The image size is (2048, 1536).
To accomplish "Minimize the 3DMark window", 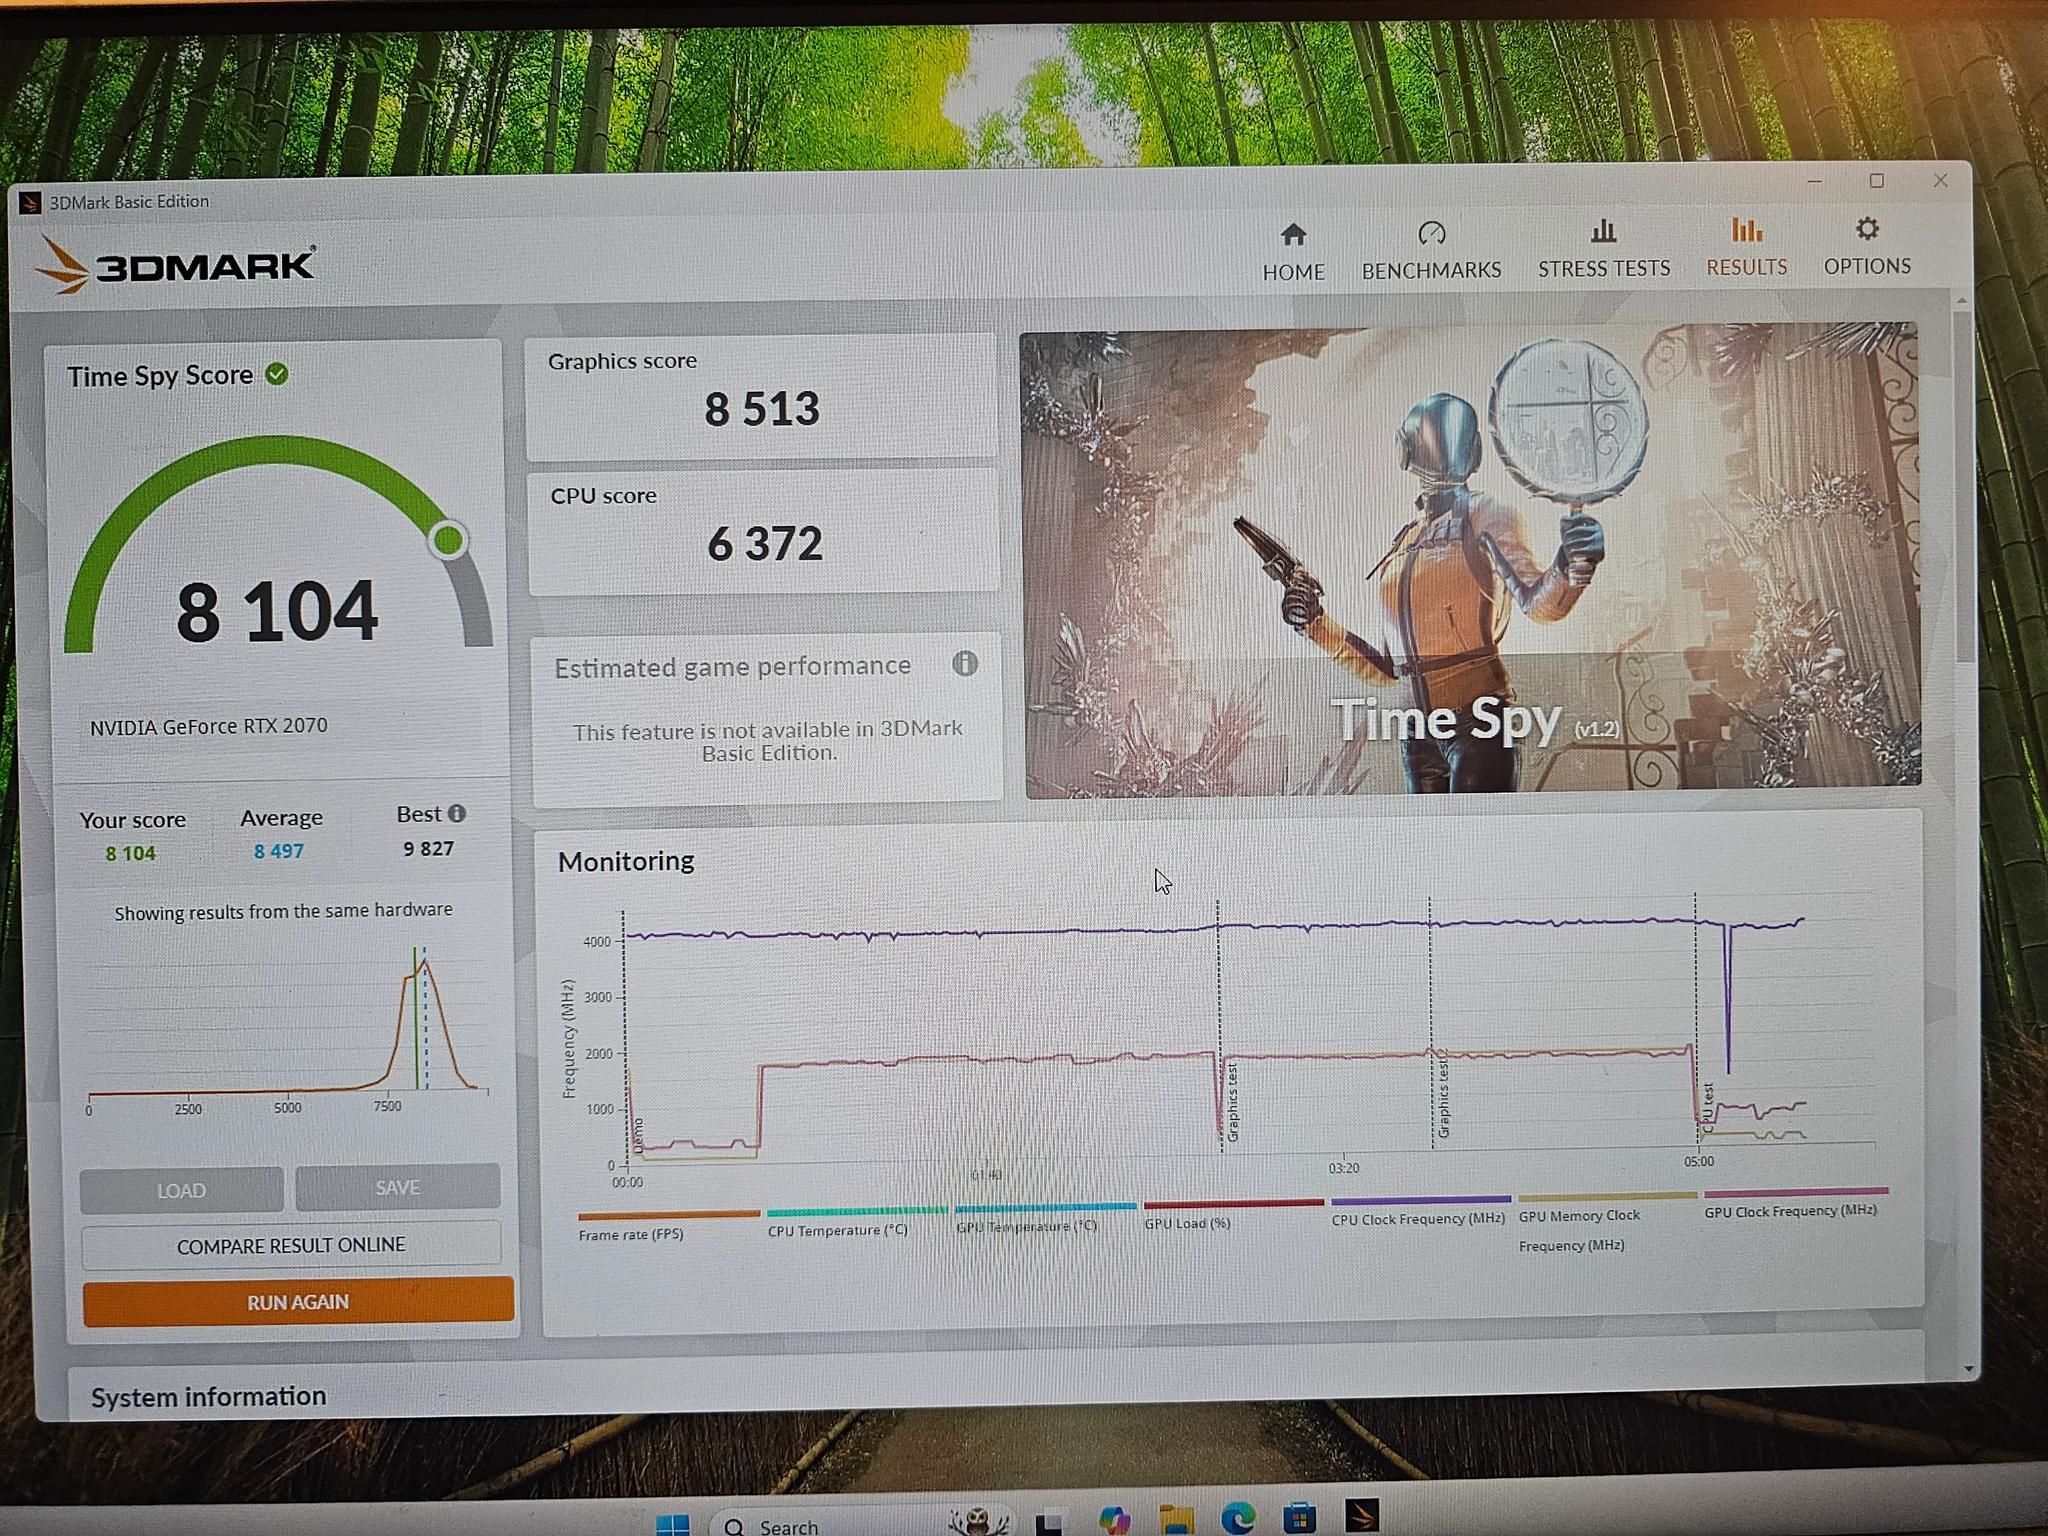I will point(1814,182).
